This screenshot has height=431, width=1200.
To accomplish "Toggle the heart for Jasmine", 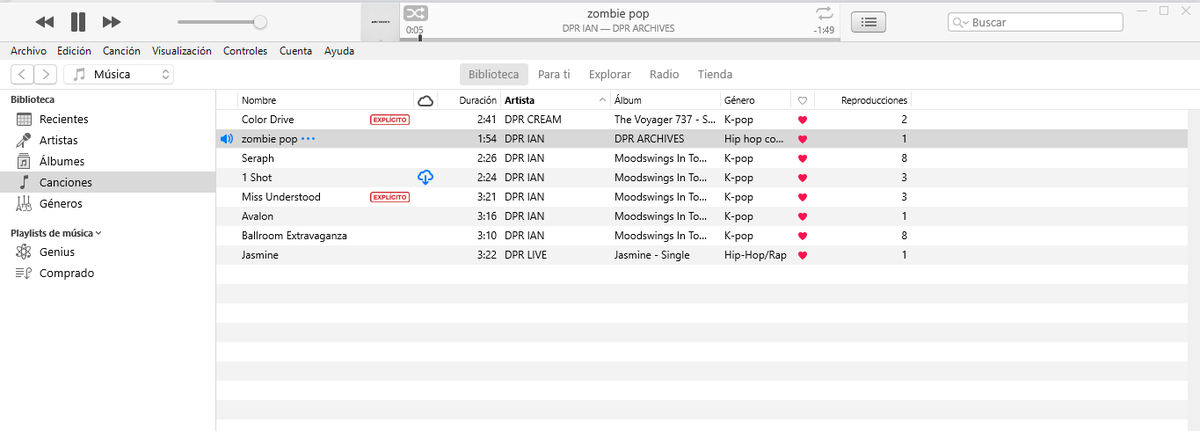I will (802, 255).
